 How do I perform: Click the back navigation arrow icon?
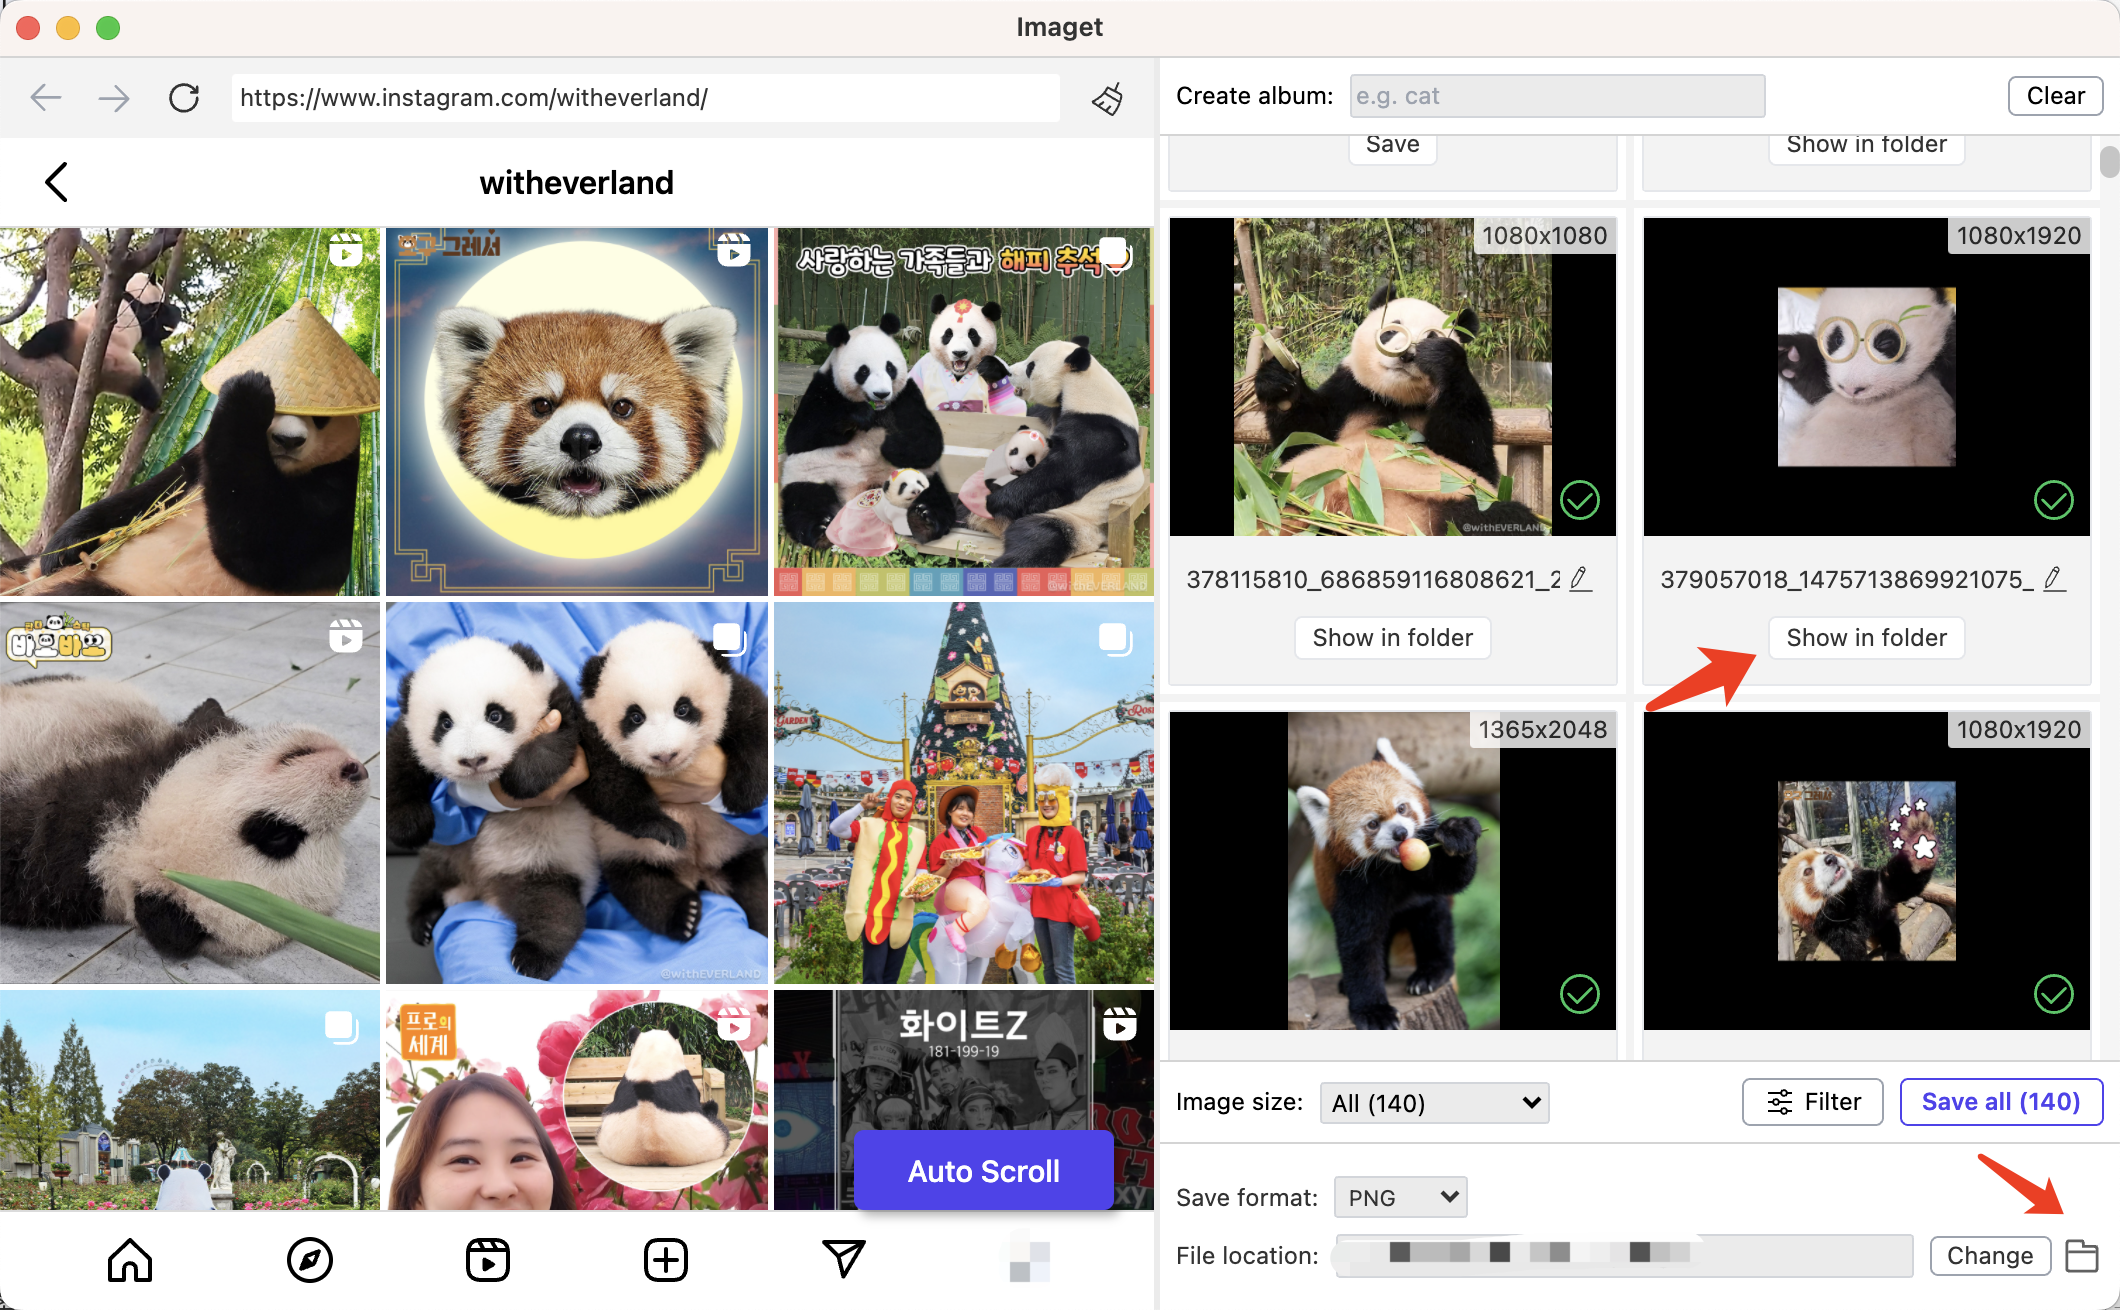tap(45, 97)
